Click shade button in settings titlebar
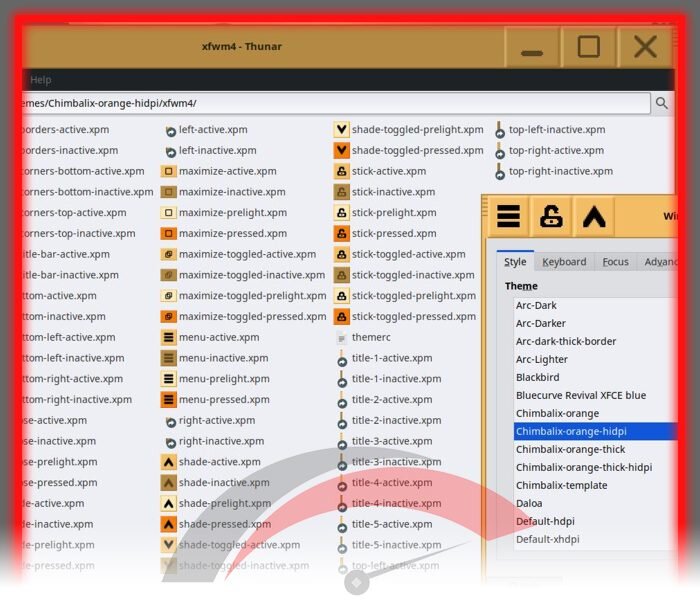 click(594, 217)
